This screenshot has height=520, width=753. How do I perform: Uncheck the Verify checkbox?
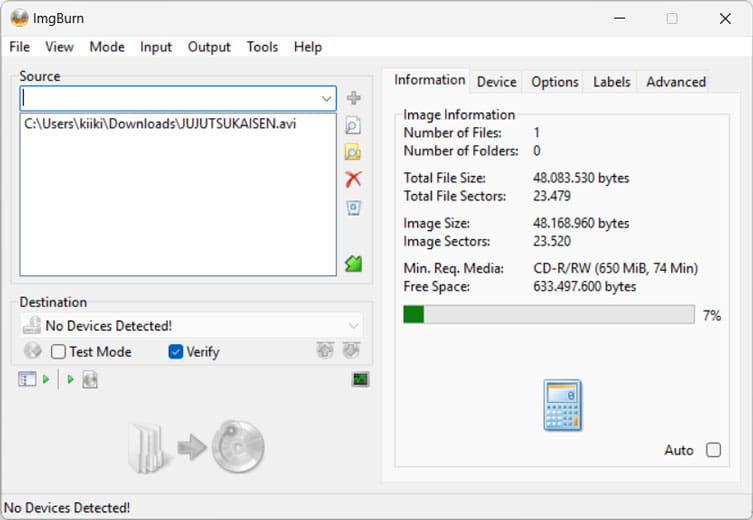[x=176, y=352]
